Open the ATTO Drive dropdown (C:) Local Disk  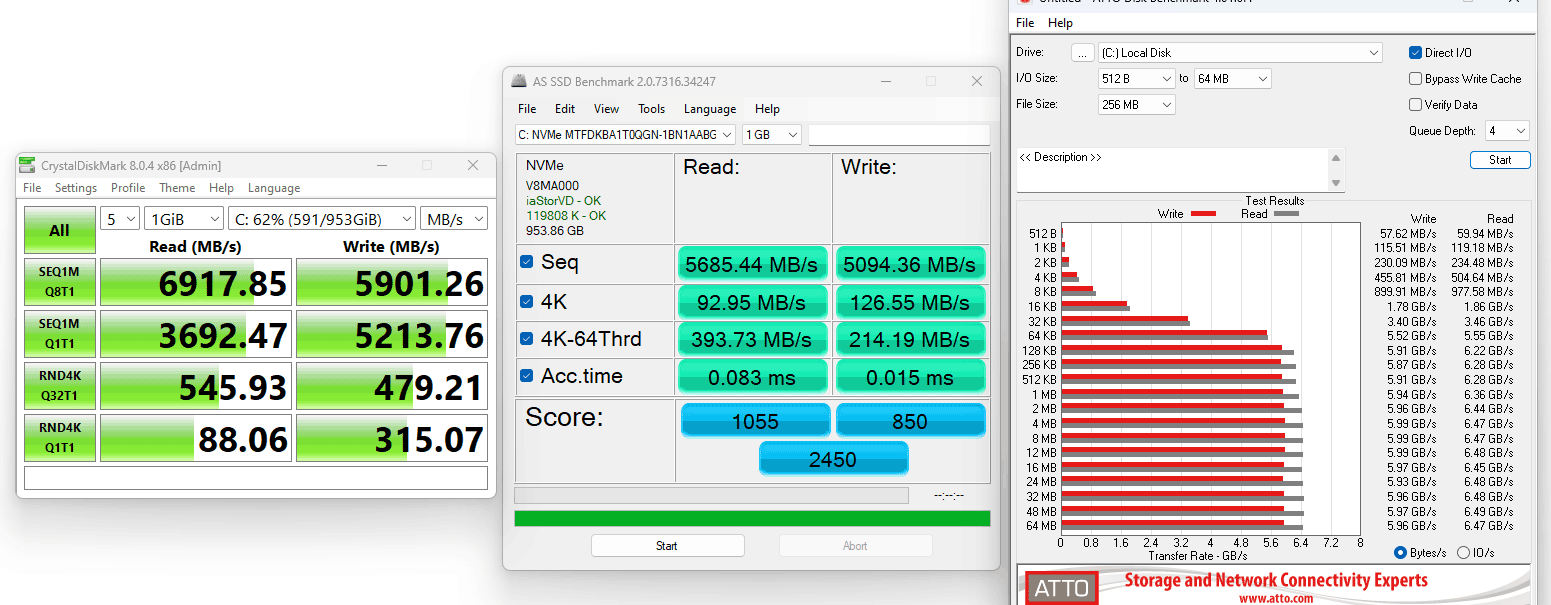tap(1240, 53)
